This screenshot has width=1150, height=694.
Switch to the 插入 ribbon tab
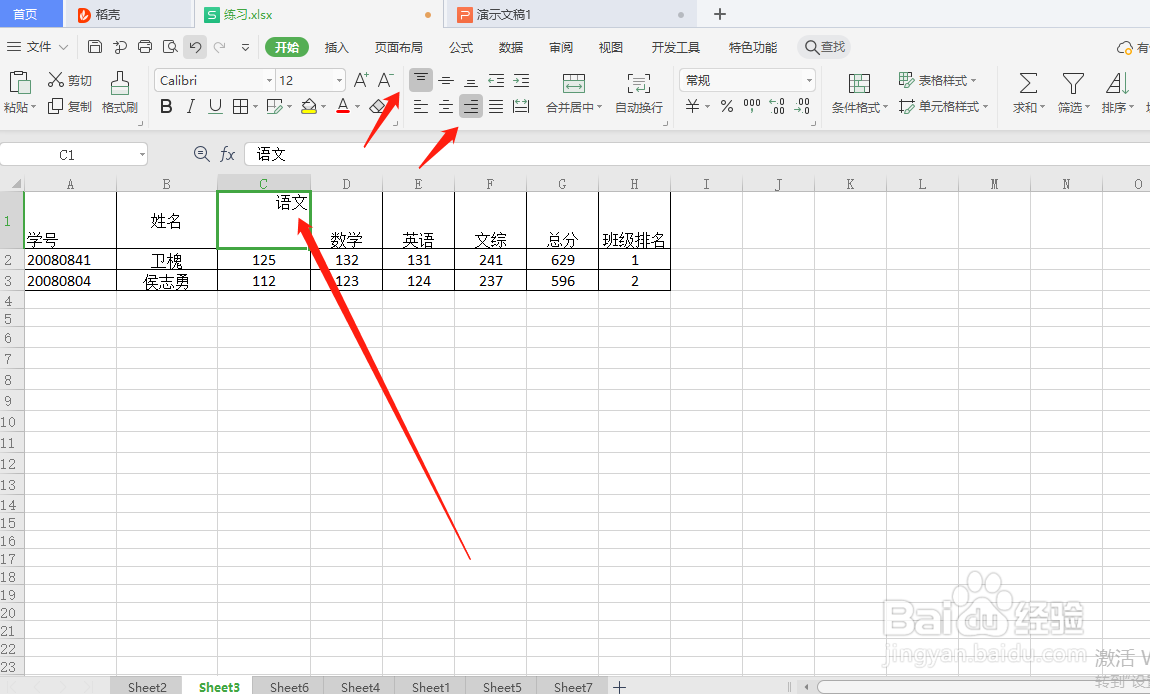[x=336, y=46]
